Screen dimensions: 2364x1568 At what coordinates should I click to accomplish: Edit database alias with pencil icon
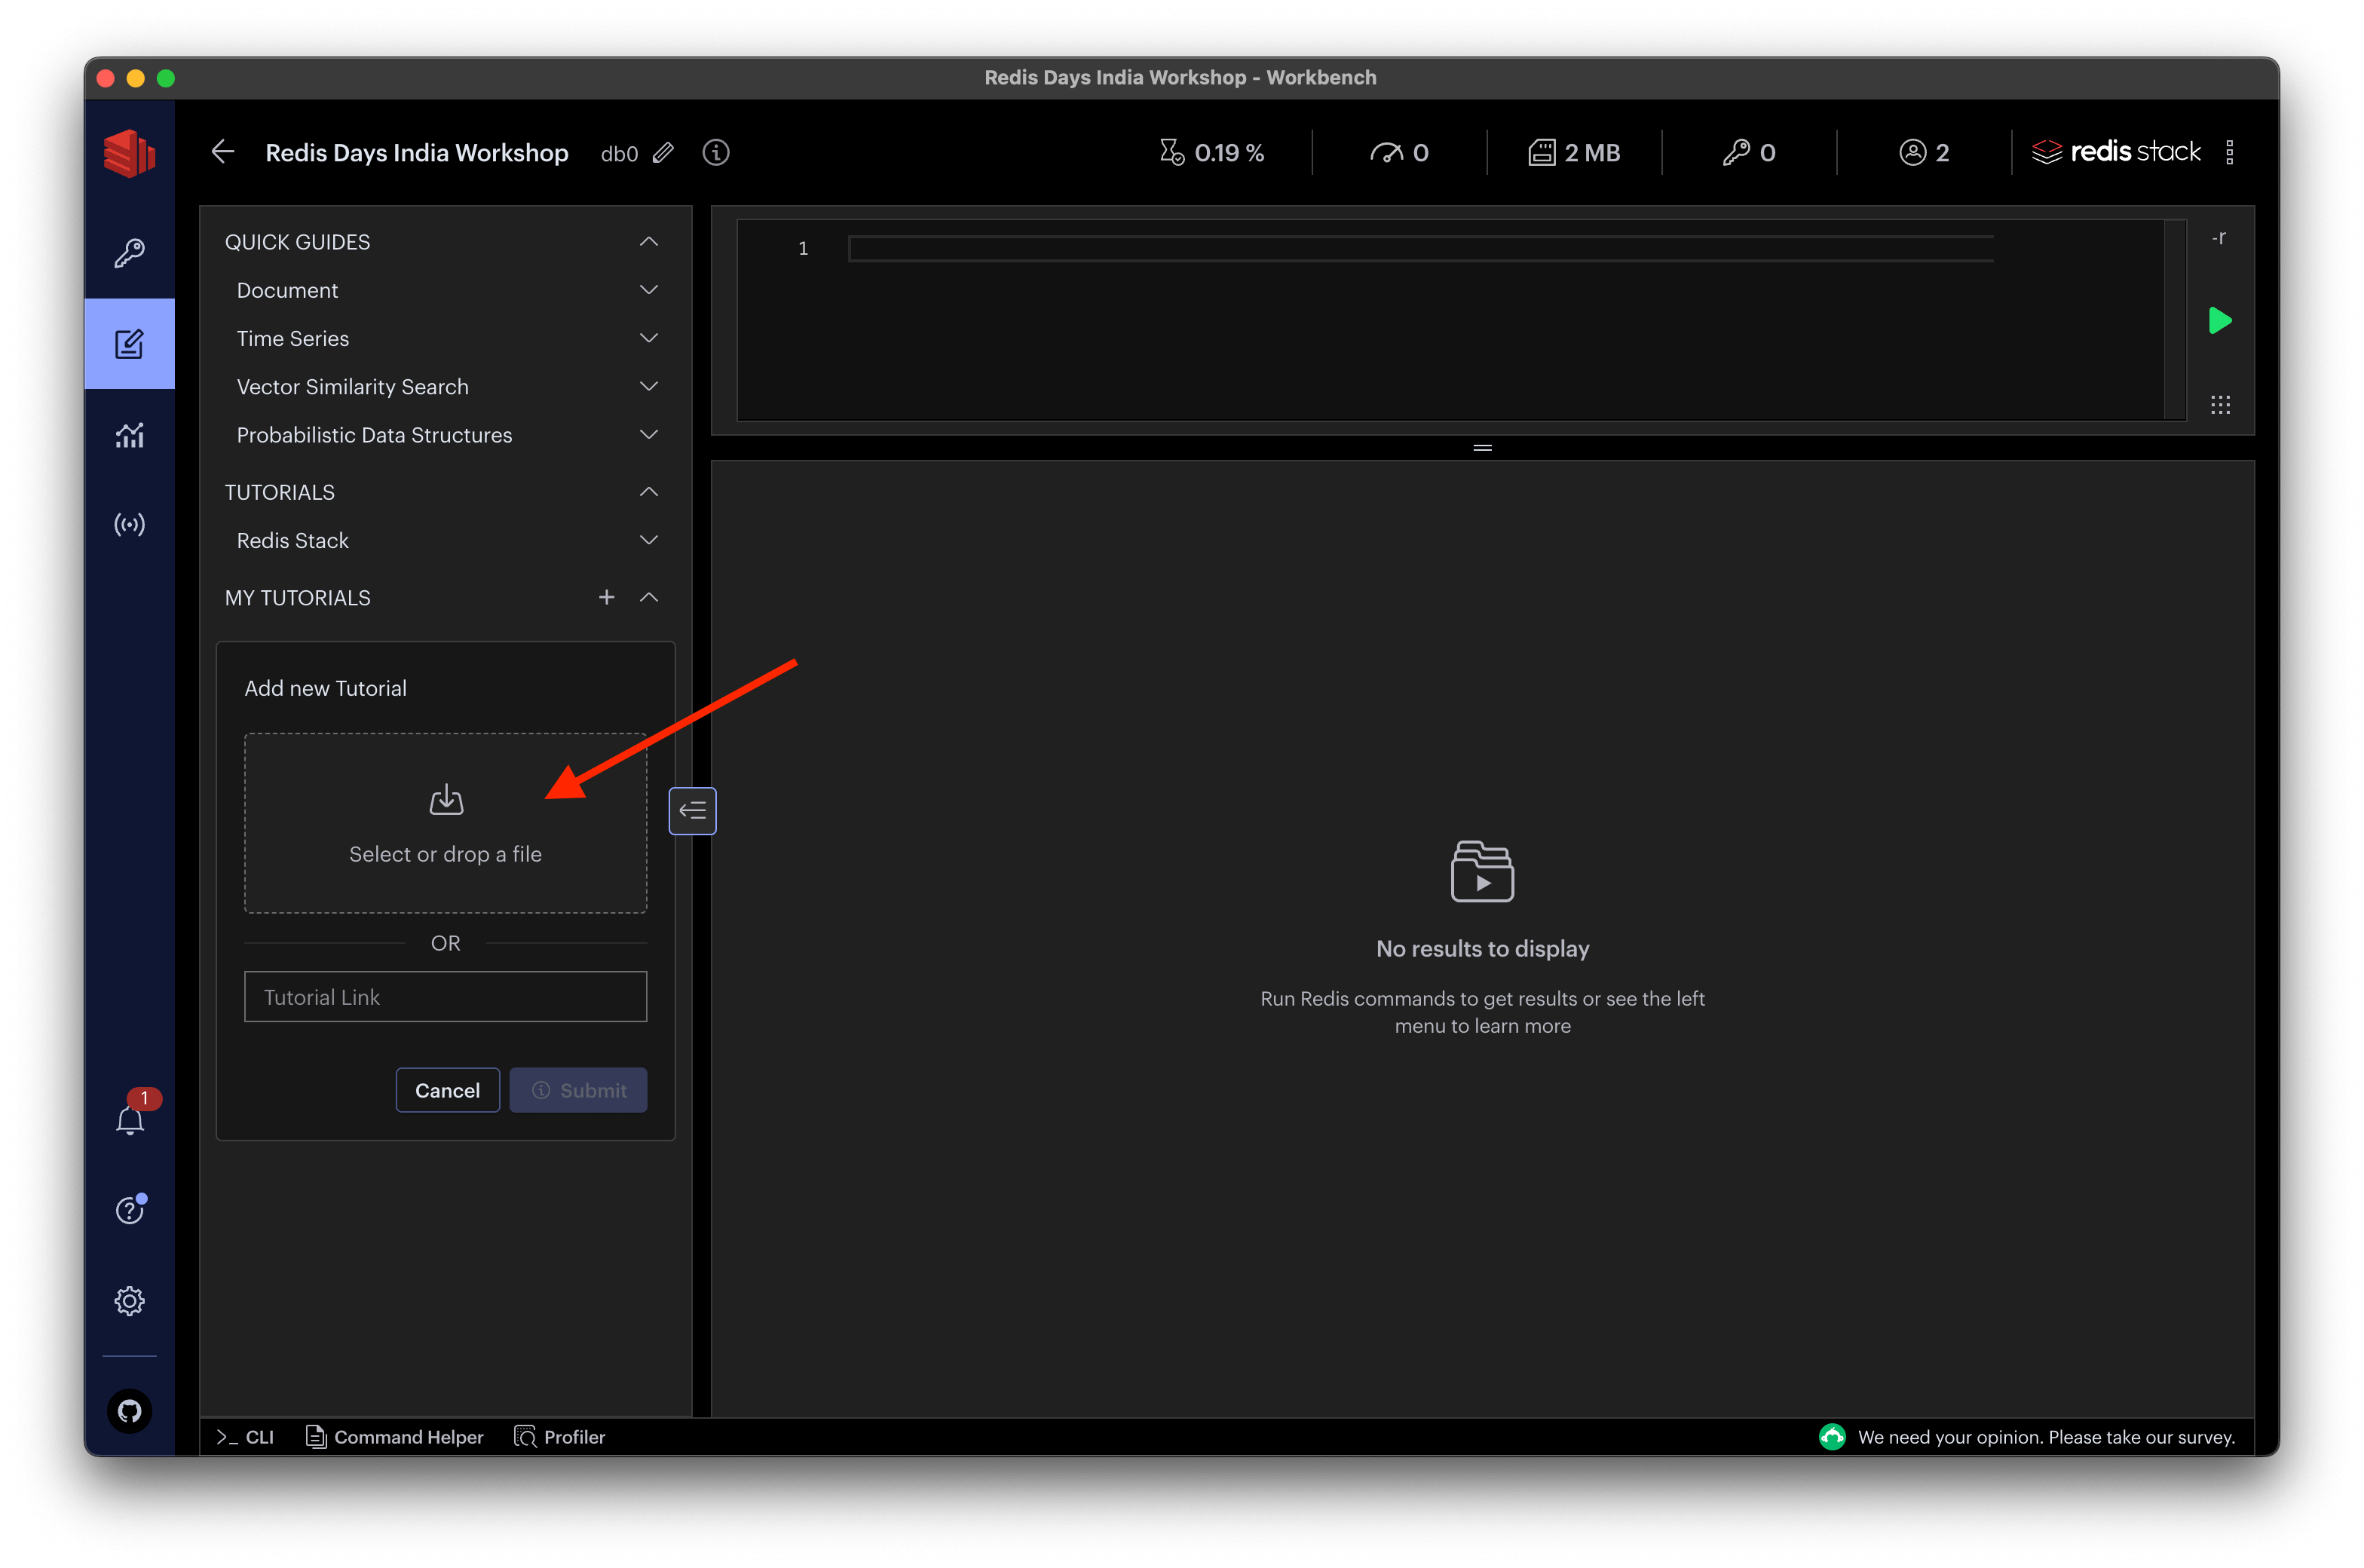pyautogui.click(x=663, y=153)
